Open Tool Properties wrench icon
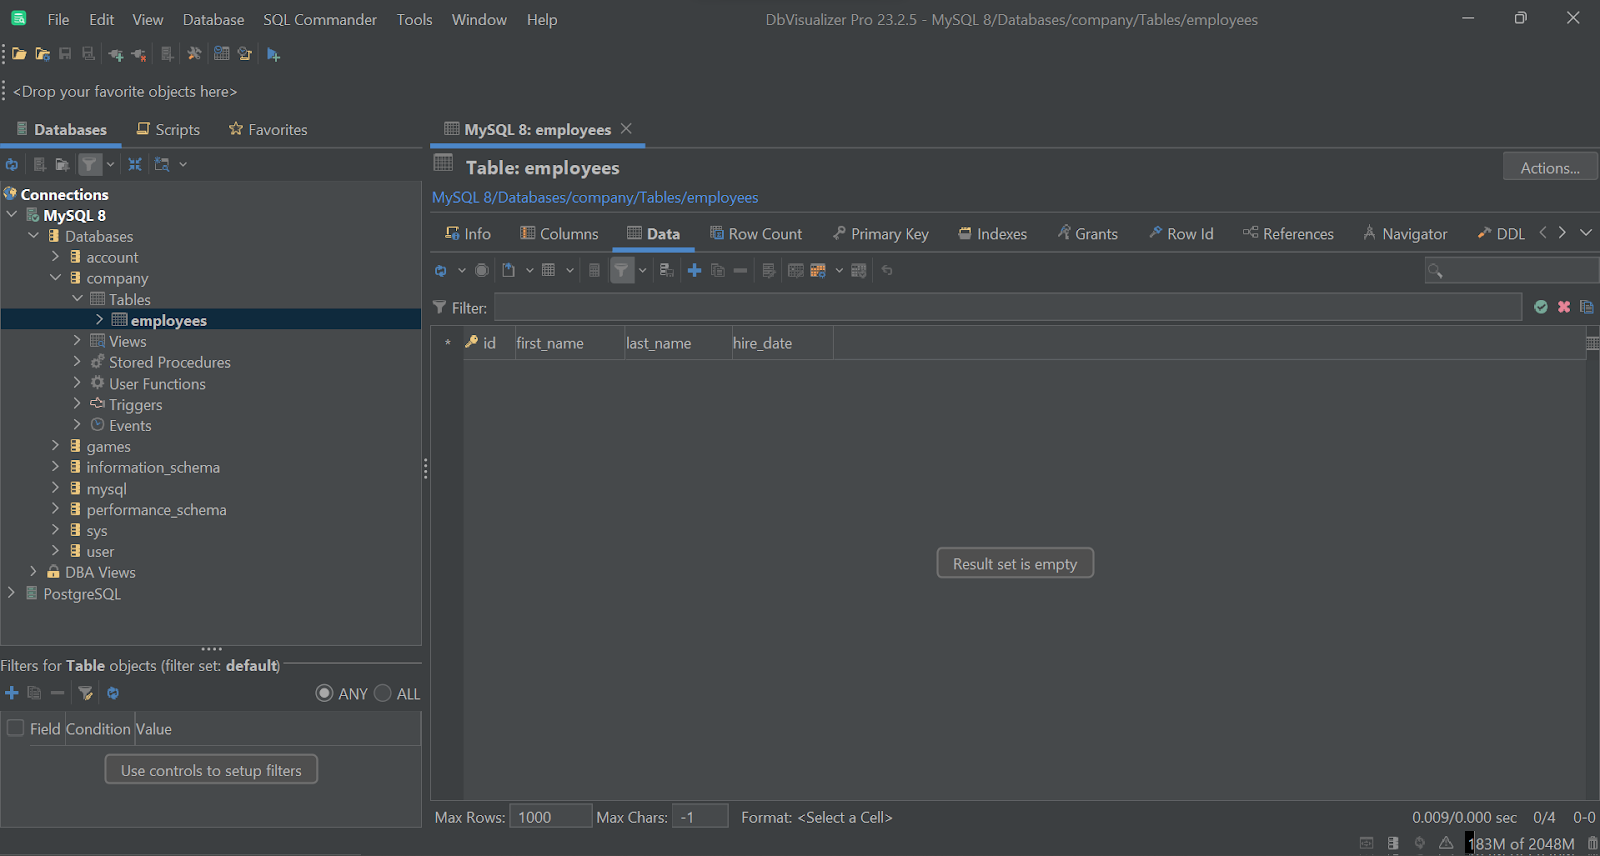1600x856 pixels. tap(194, 54)
